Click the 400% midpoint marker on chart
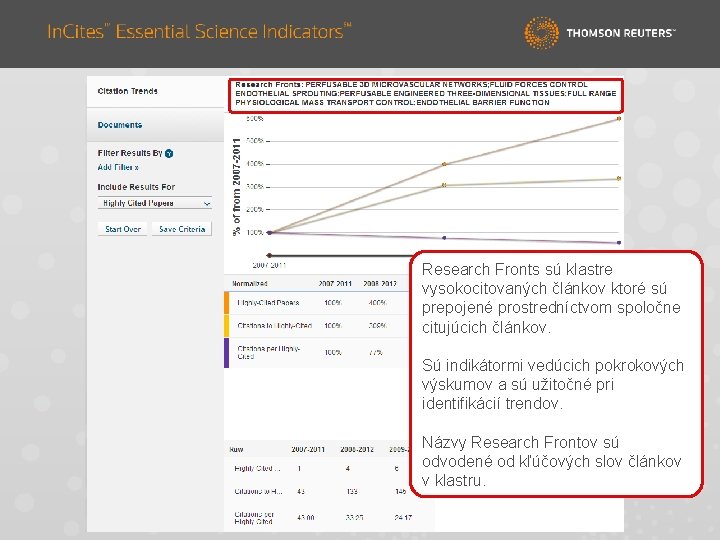720x540 pixels. (x=444, y=164)
